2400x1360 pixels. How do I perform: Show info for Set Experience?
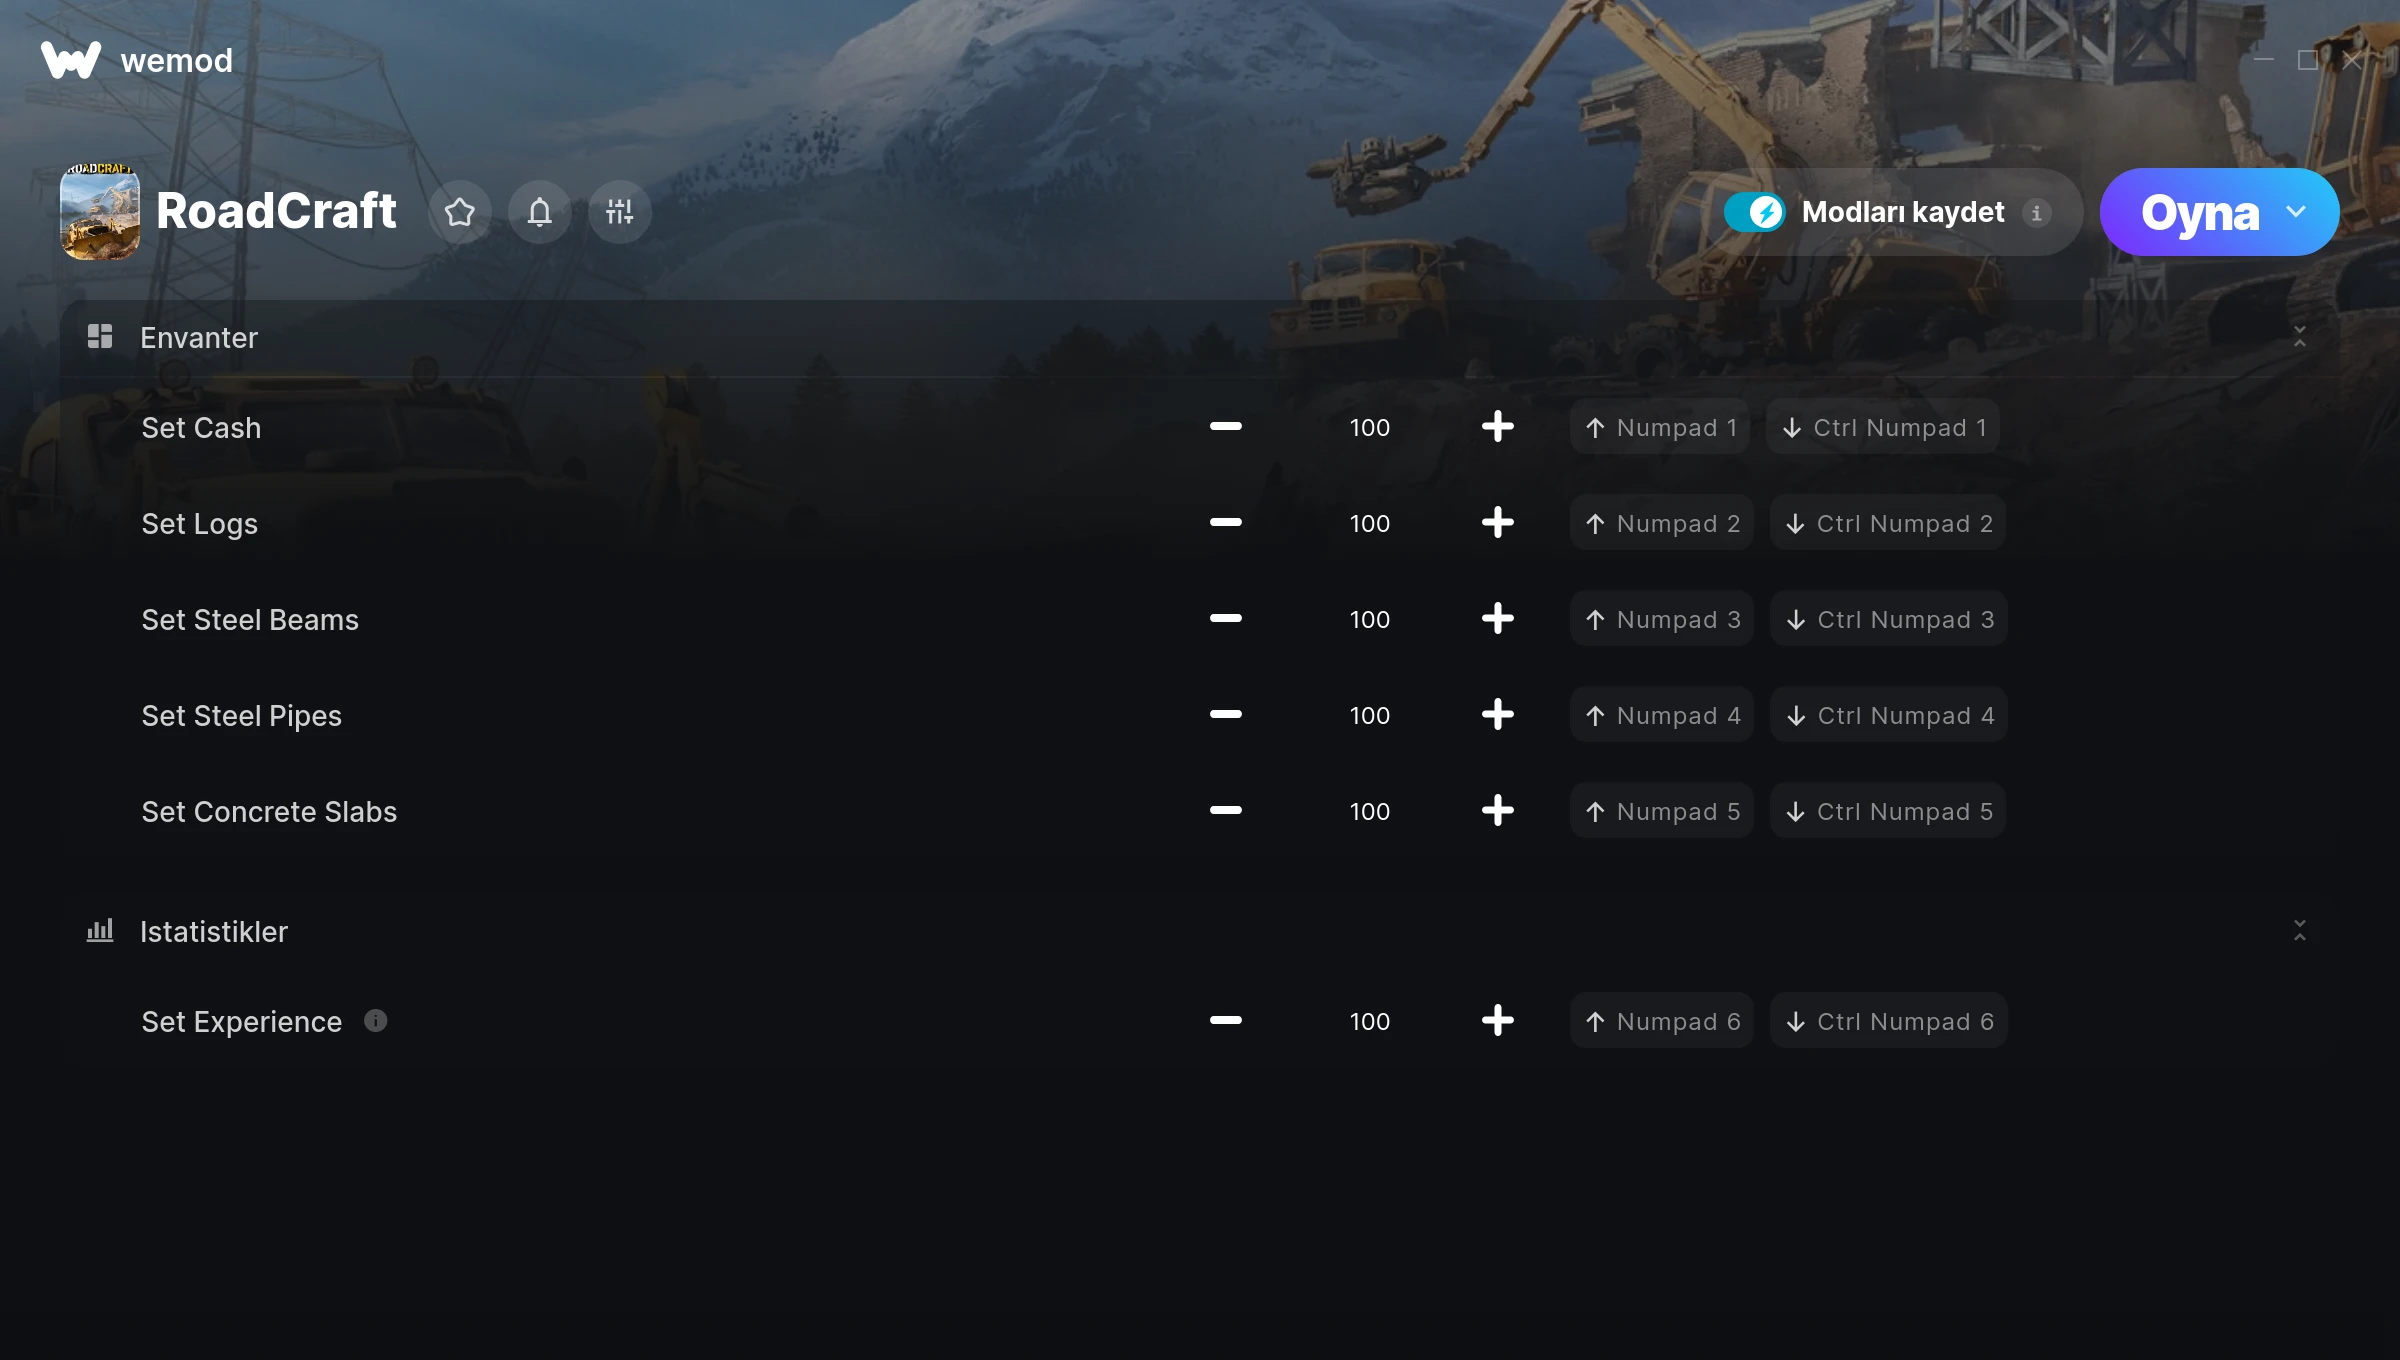tap(376, 1021)
